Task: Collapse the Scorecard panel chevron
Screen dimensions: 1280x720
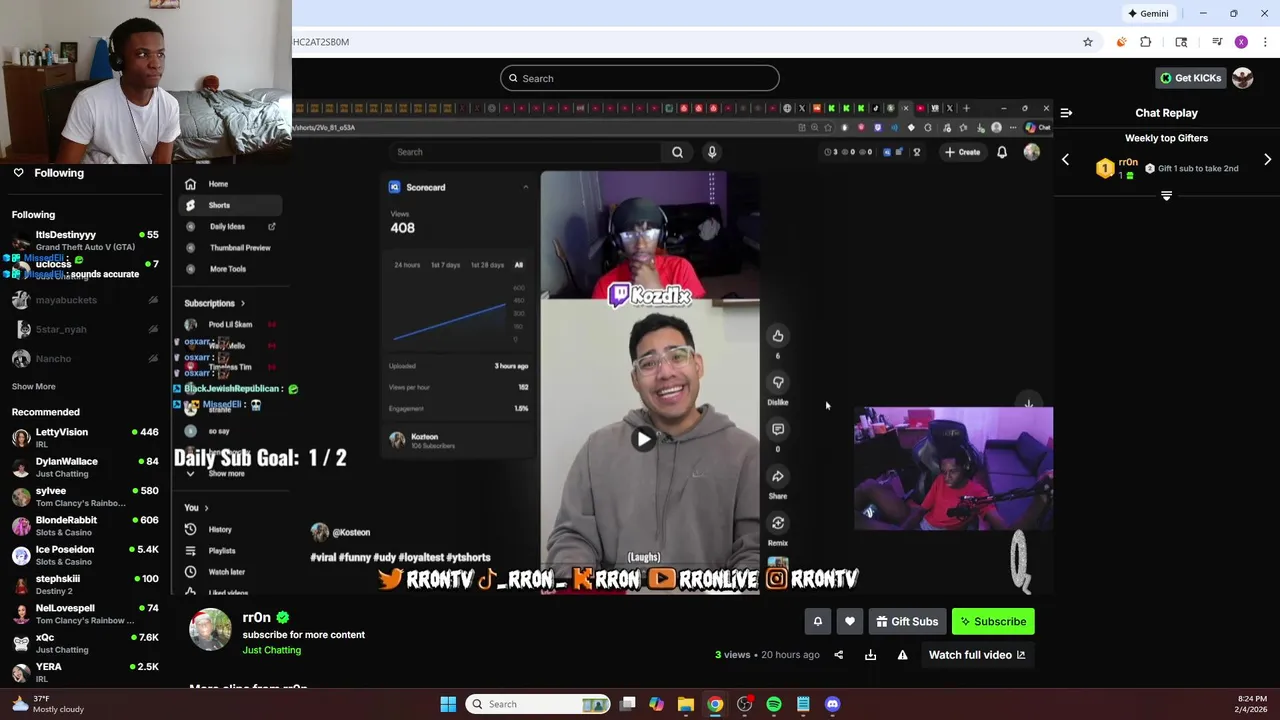Action: click(525, 187)
